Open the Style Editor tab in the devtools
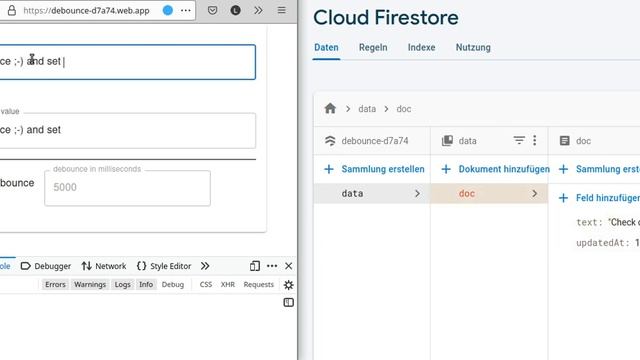Viewport: 640px width, 360px height. (x=164, y=266)
